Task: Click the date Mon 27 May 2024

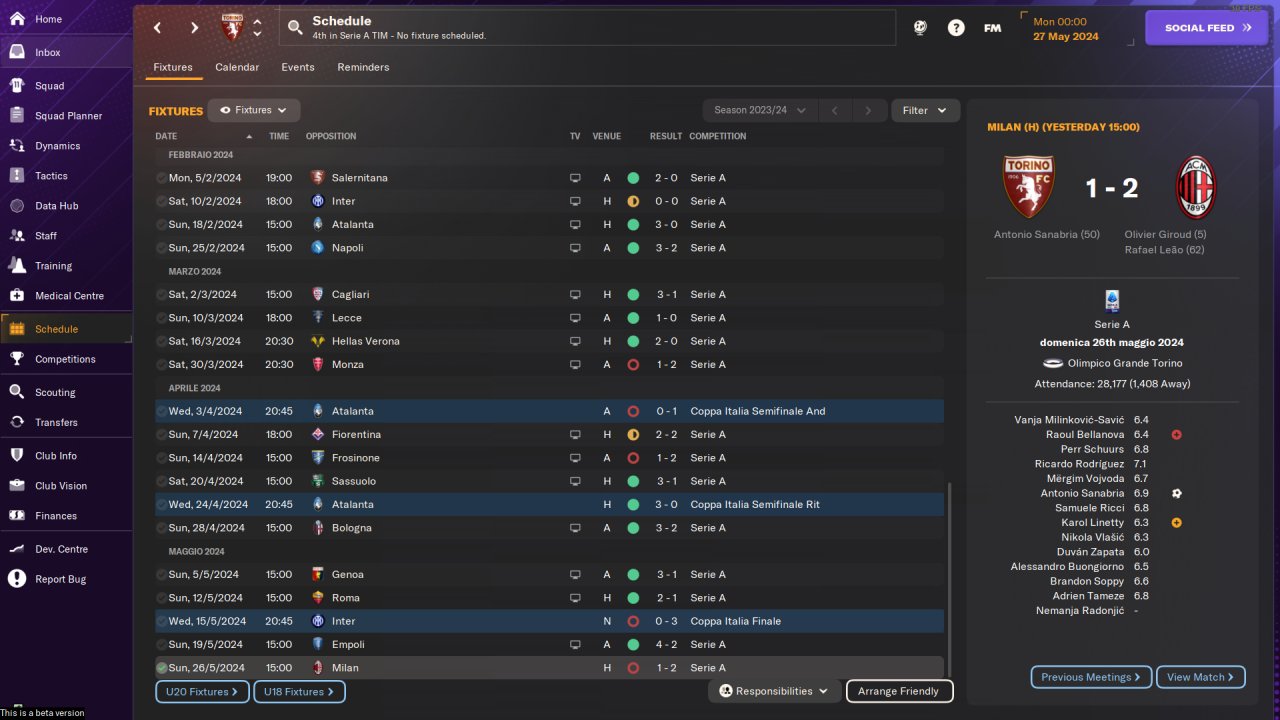Action: coord(1066,29)
